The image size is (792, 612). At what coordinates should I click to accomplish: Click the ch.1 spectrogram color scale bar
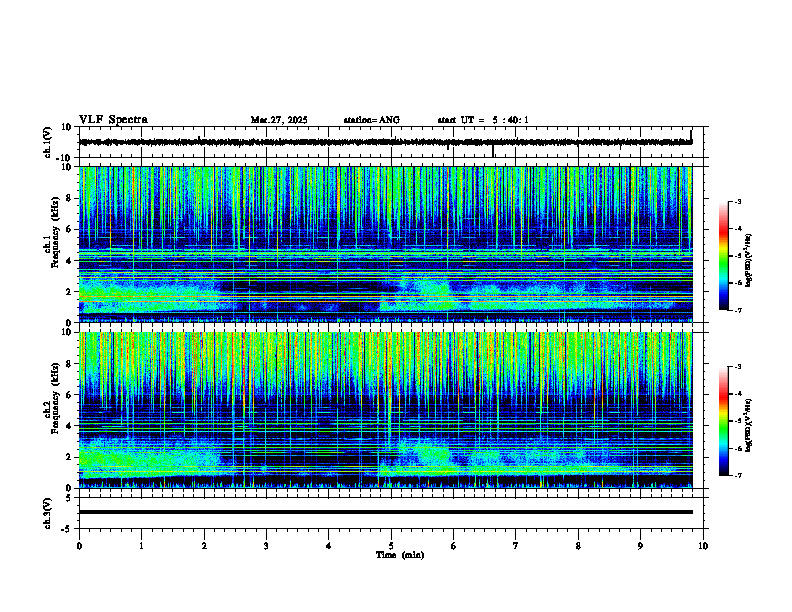[x=723, y=256]
